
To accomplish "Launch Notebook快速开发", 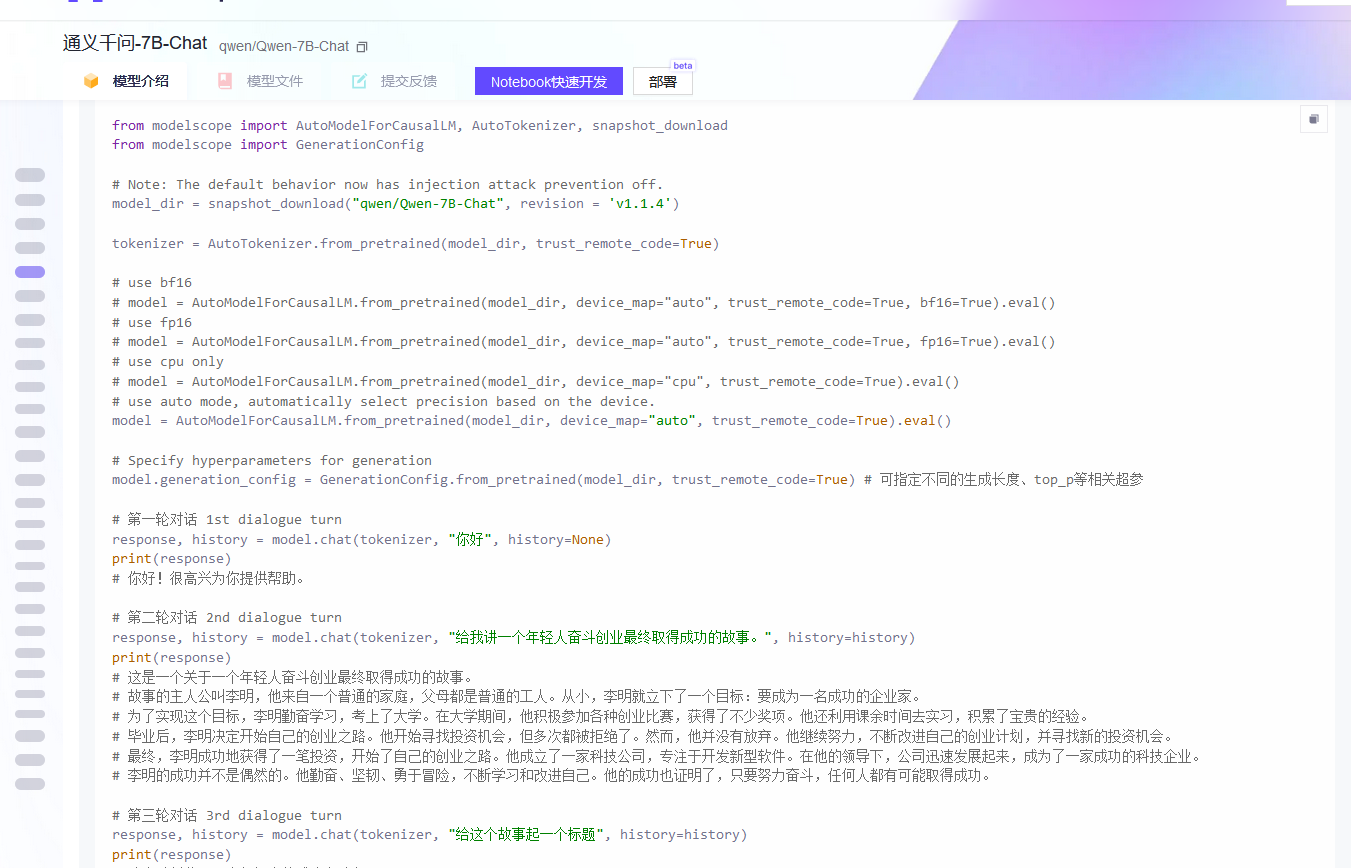I will (x=549, y=82).
